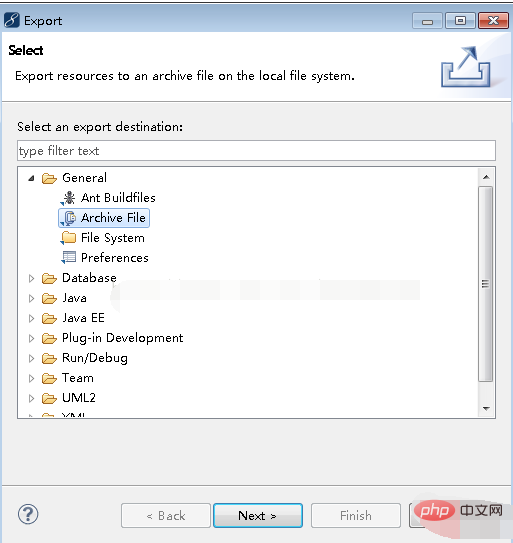
Task: Click the General folder icon
Action: coord(49,178)
